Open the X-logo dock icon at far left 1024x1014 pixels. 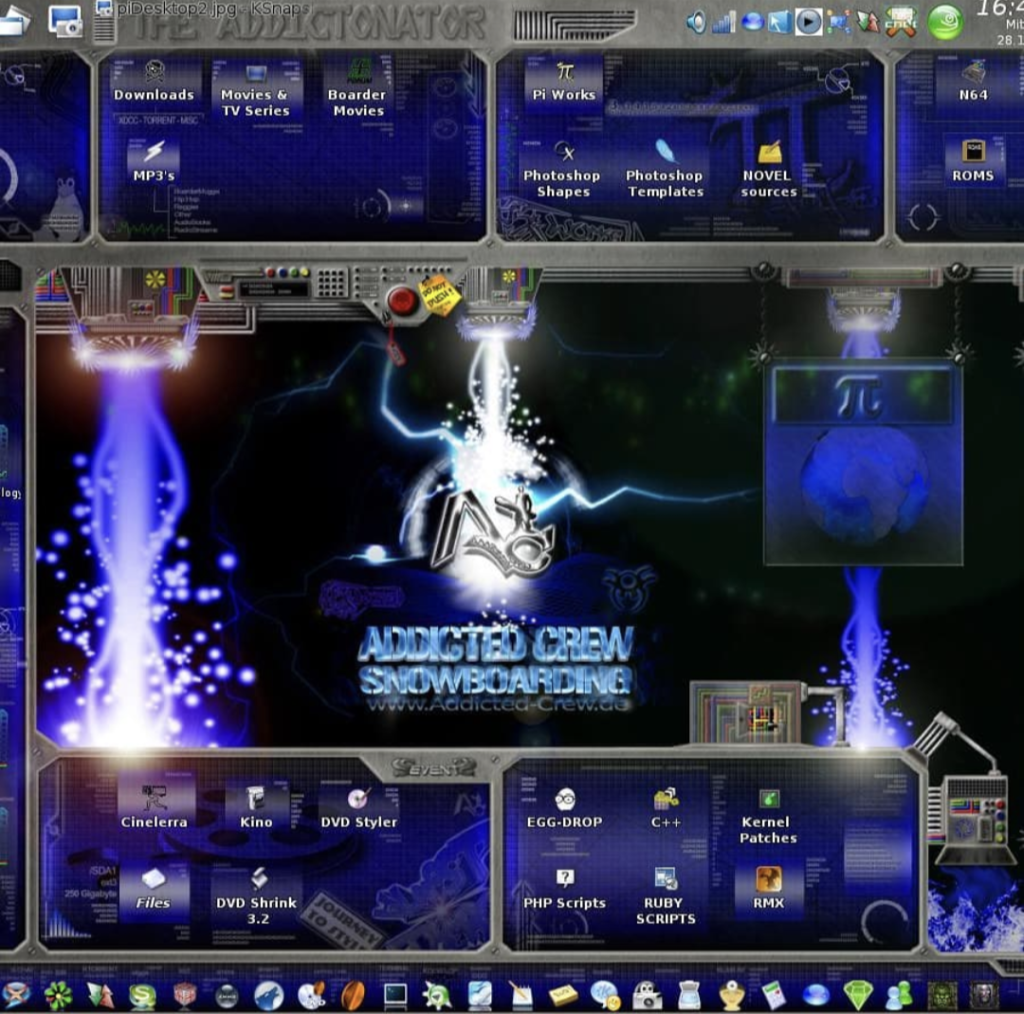tap(16, 996)
